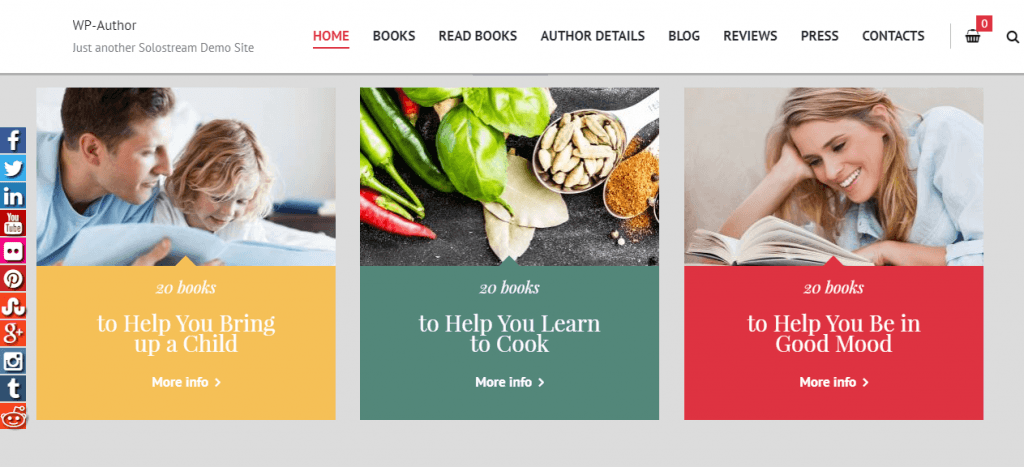Open the Author Details menu

pyautogui.click(x=592, y=36)
